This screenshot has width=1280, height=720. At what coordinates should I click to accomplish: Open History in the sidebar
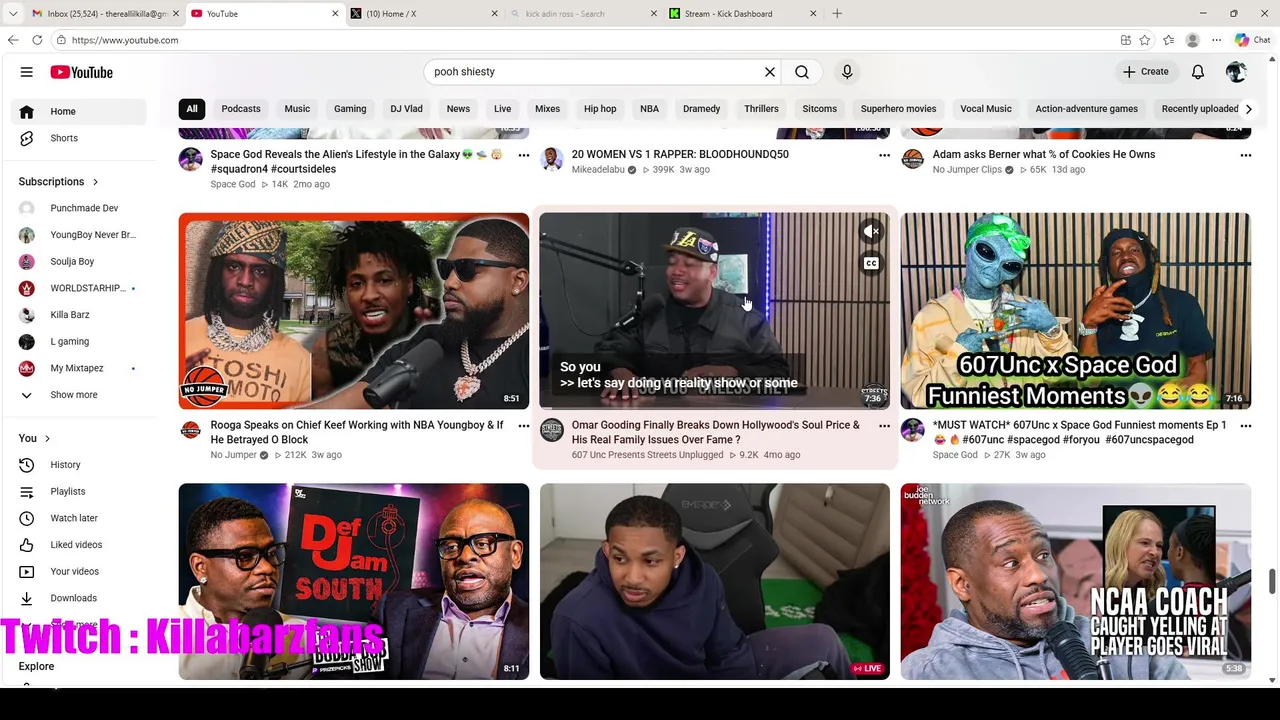[x=80, y=465]
